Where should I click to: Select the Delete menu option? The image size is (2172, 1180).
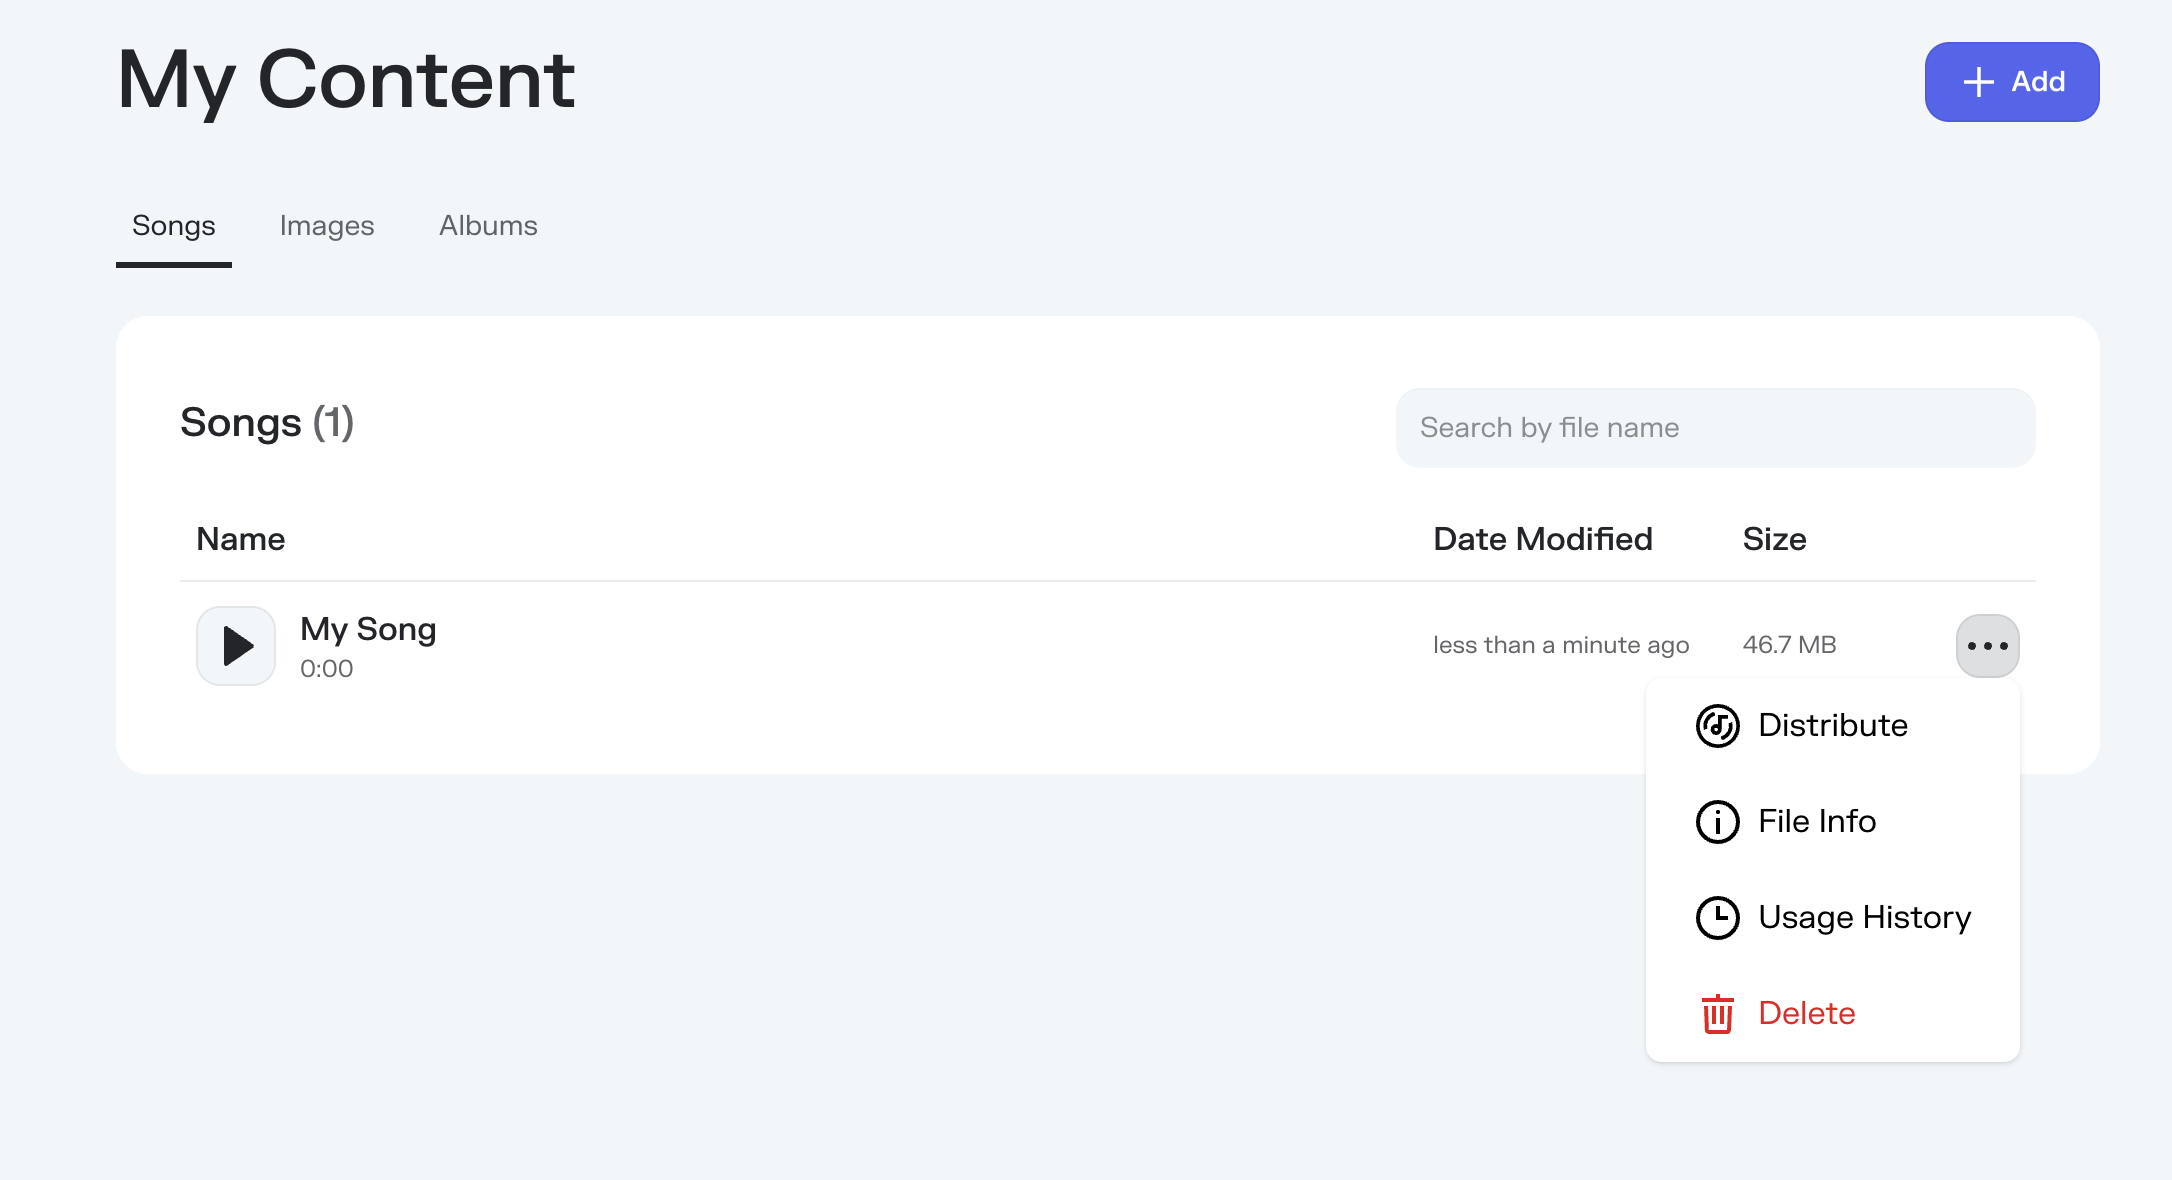(1832, 1014)
